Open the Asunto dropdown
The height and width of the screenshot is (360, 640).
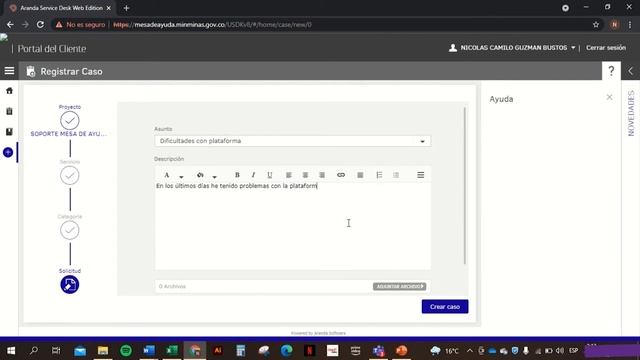tap(293, 141)
